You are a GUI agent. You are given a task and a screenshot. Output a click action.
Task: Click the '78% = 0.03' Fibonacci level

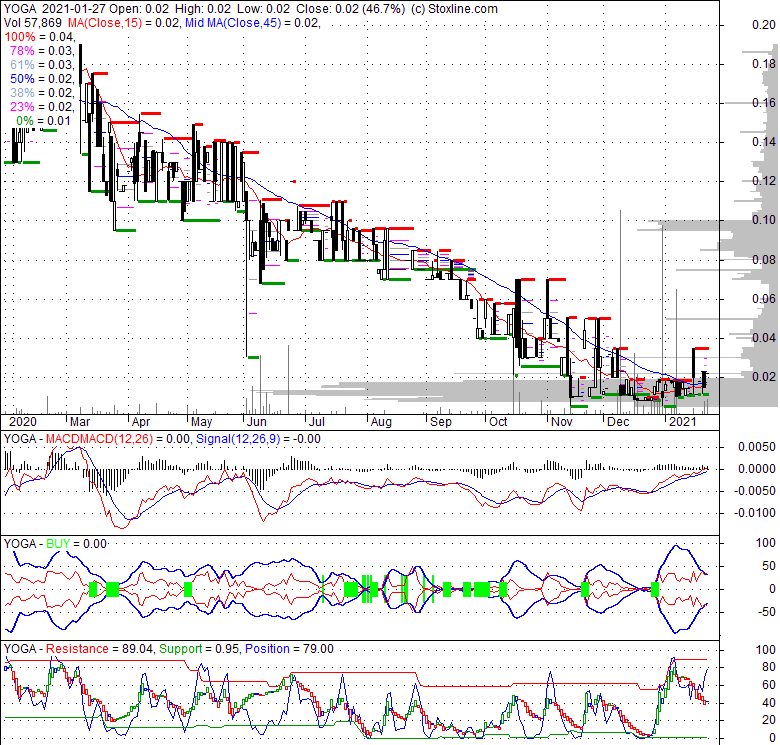click(x=42, y=51)
